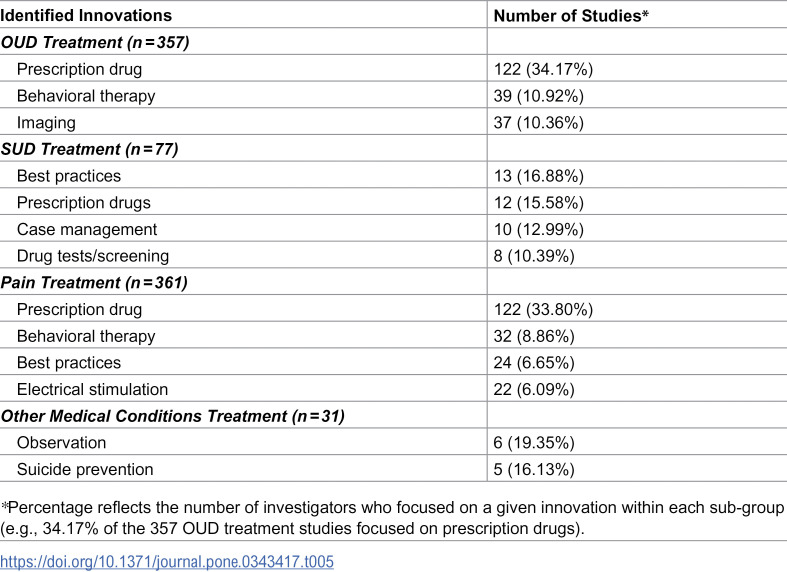Select the Number of Studies column header
The image size is (787, 572).
(x=571, y=16)
